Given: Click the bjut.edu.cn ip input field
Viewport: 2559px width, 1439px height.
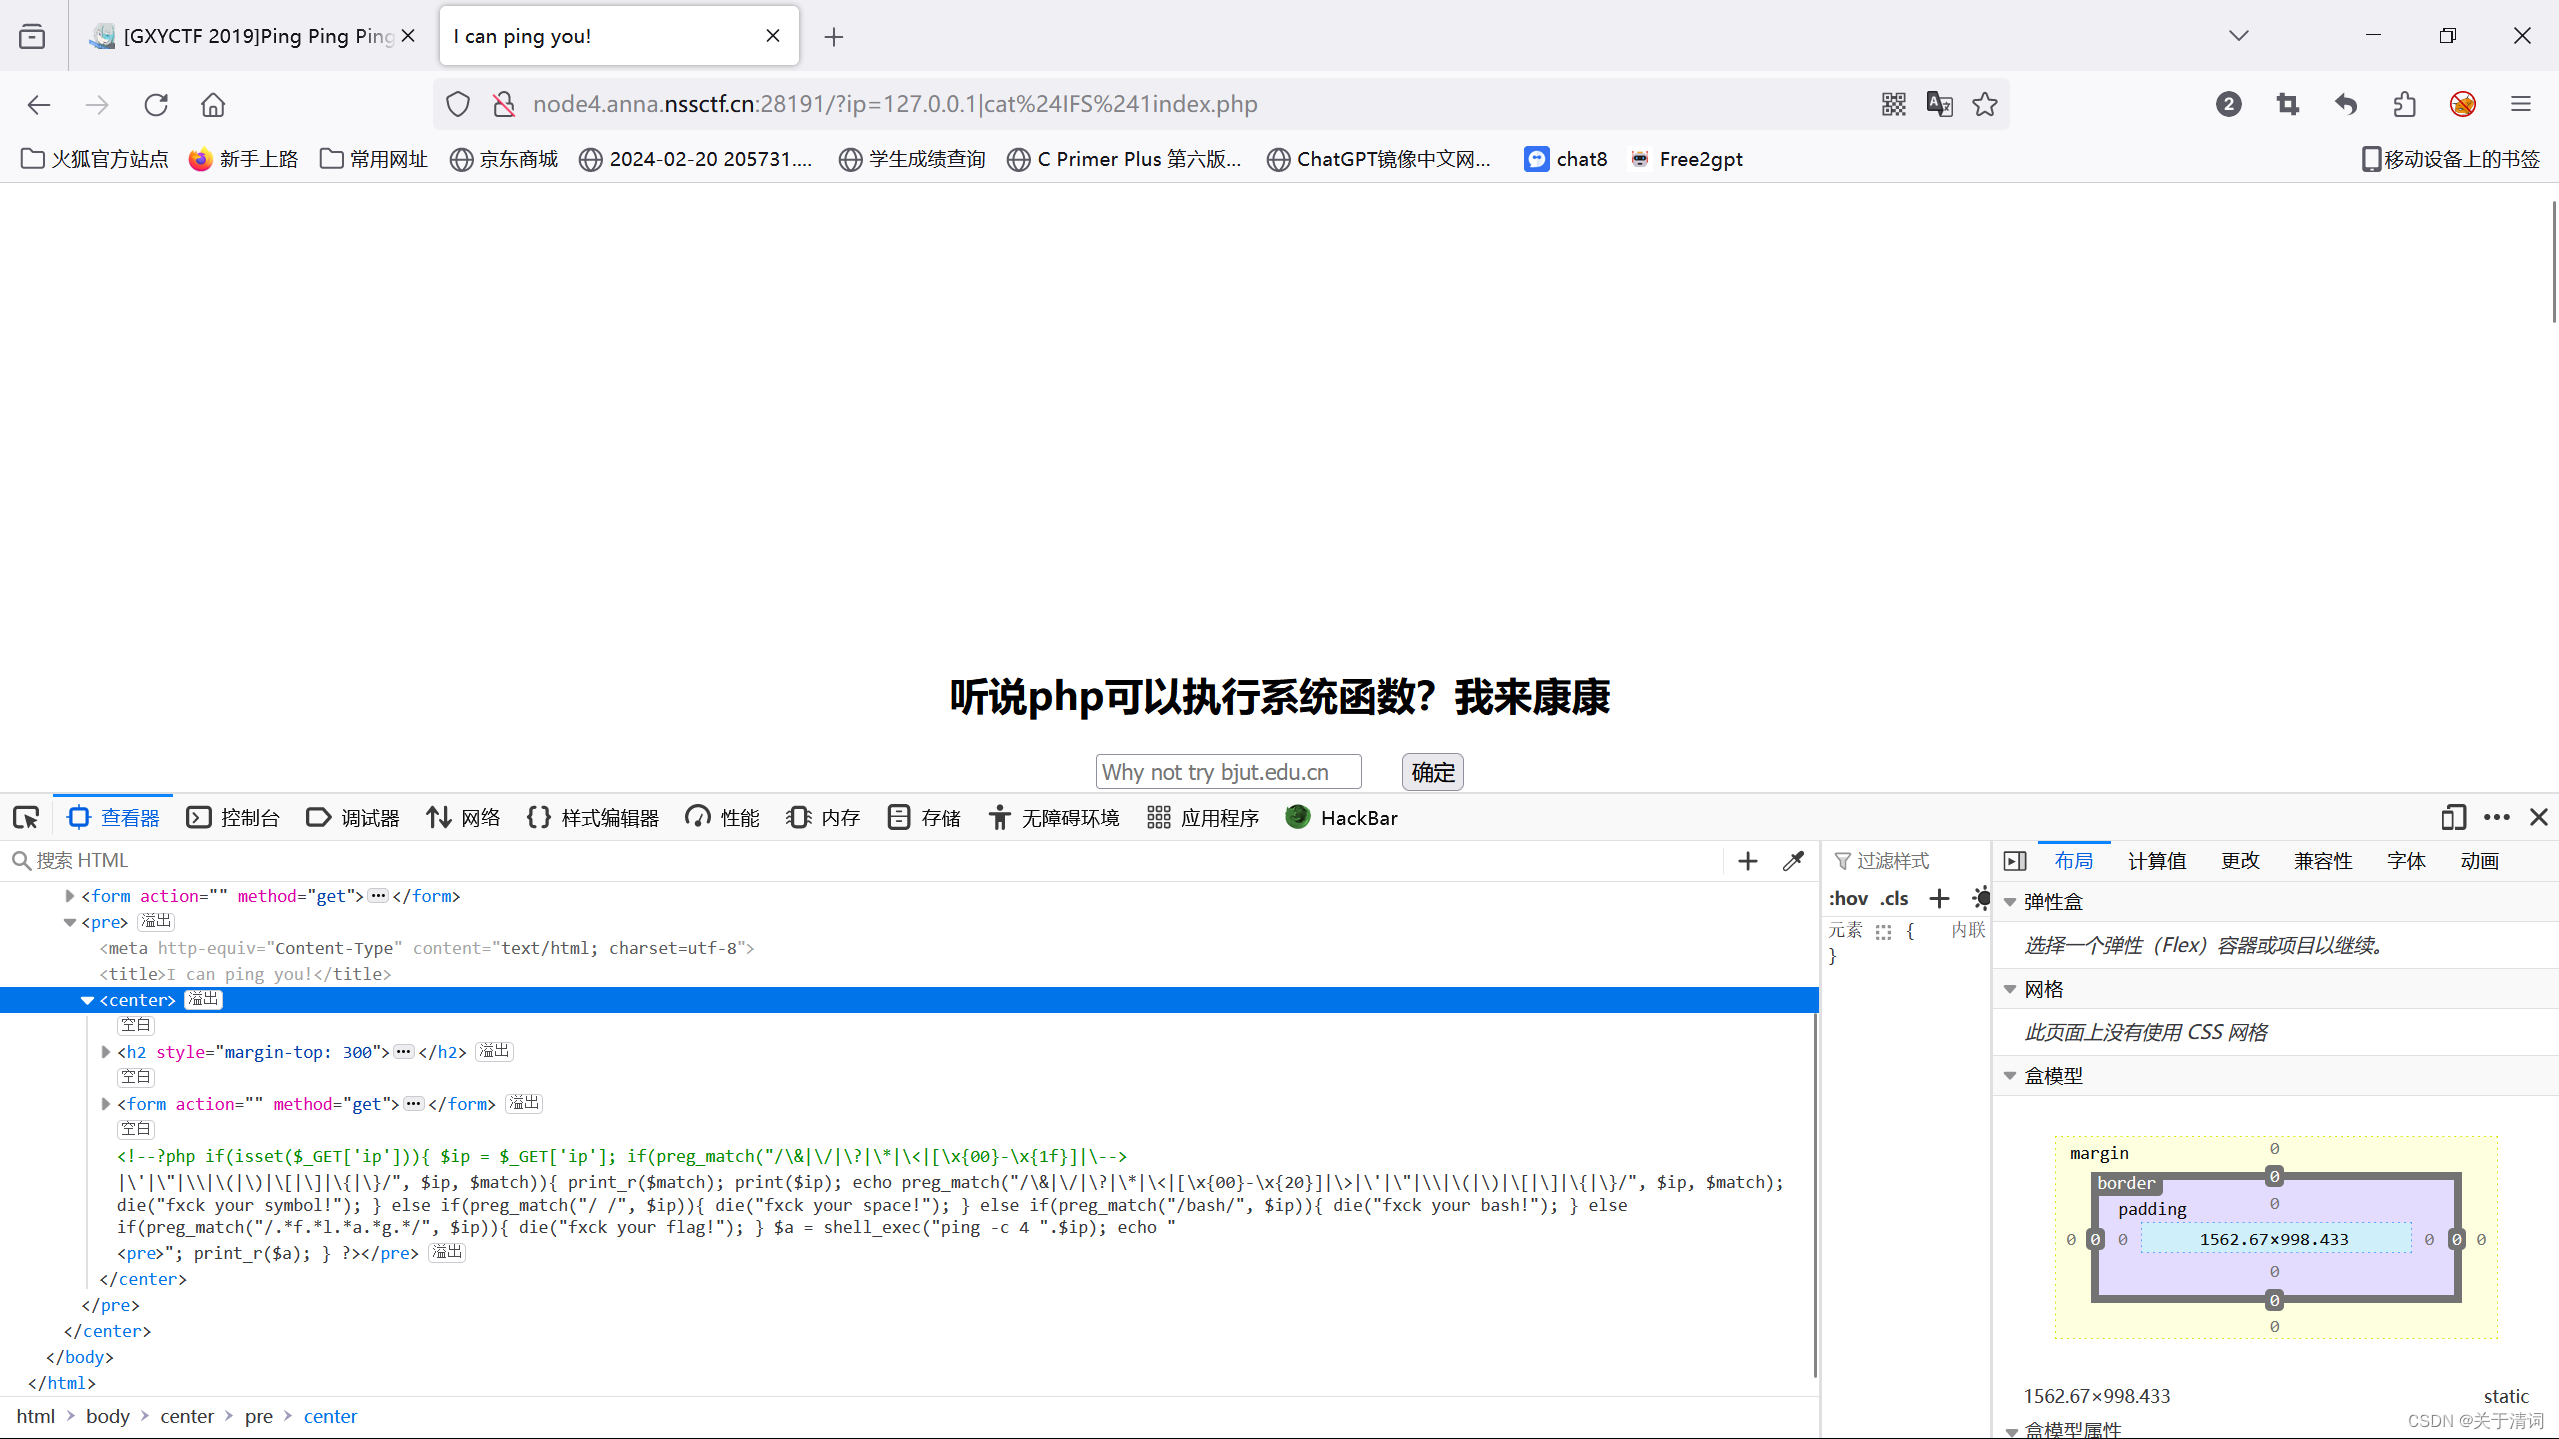Looking at the screenshot, I should click(x=1227, y=772).
